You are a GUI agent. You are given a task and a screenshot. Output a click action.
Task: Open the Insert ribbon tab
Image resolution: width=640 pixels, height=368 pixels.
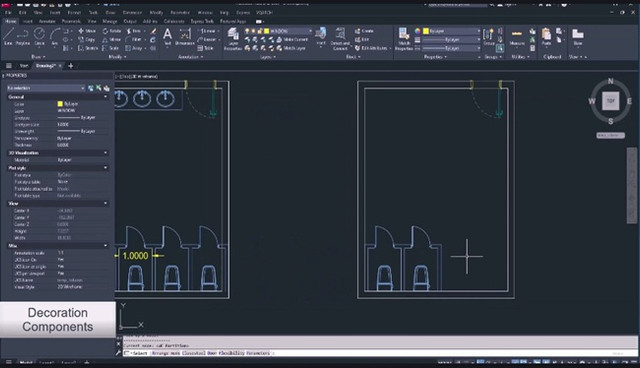coord(28,21)
